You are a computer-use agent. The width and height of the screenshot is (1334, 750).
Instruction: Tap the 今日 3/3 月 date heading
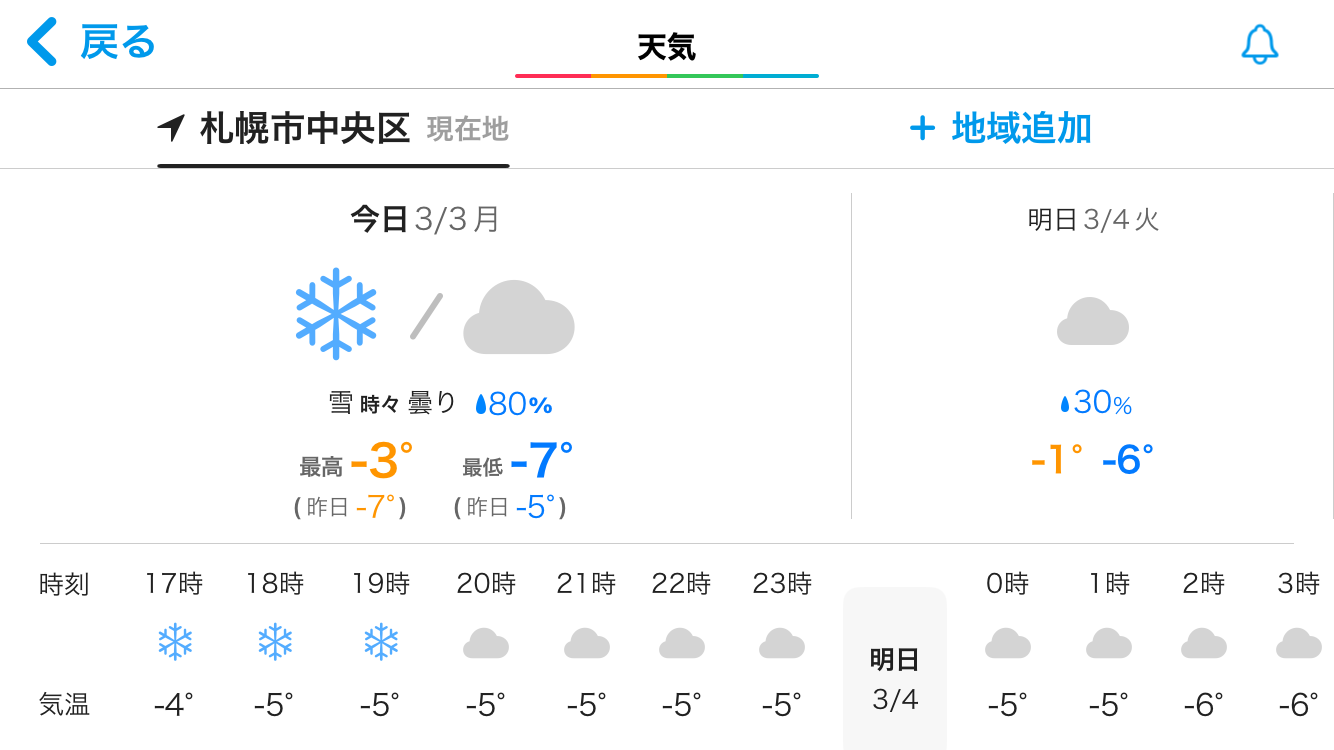pos(425,219)
